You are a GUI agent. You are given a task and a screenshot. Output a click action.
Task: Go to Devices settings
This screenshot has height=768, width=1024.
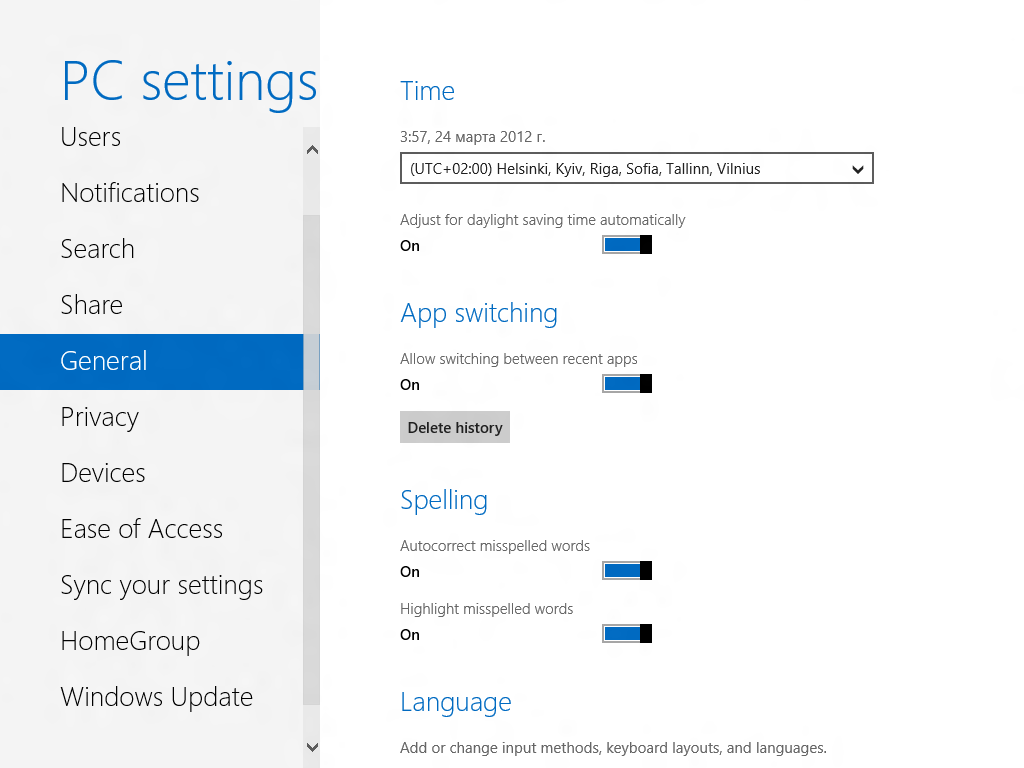pos(103,473)
